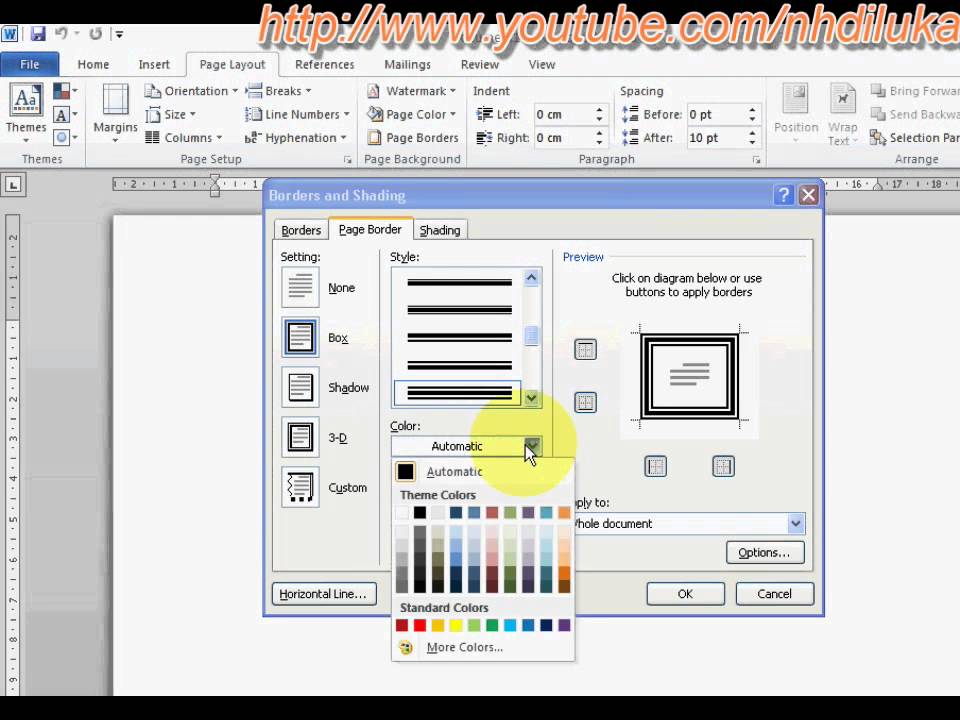Expand the Apply to Whole document dropdown

[795, 523]
